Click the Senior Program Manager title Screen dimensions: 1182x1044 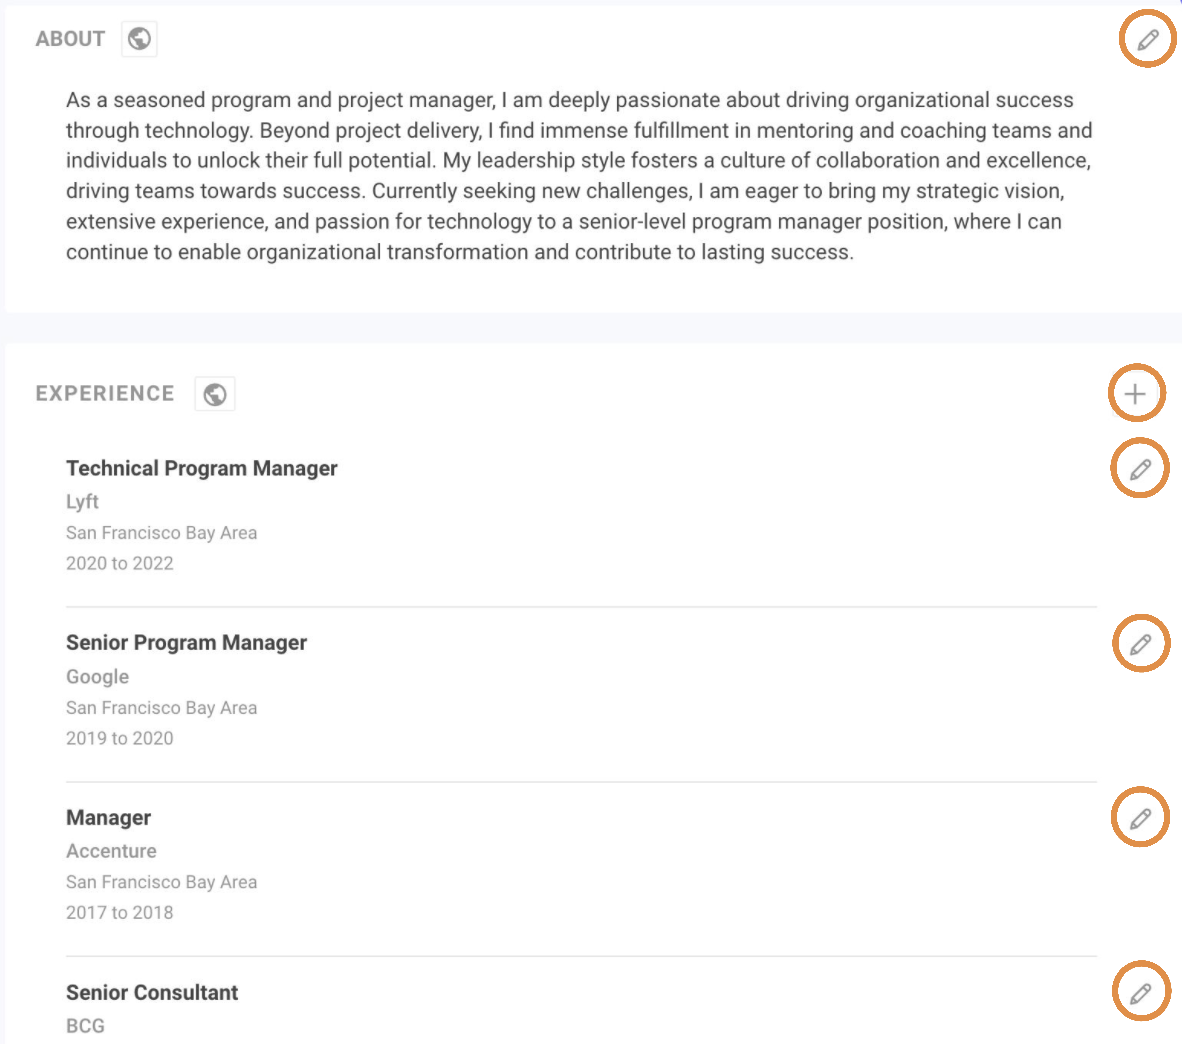point(186,643)
